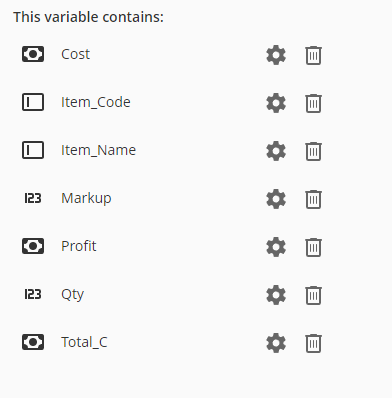Delete the Total_C variable
Screen dimensions: 392x398
tap(313, 343)
